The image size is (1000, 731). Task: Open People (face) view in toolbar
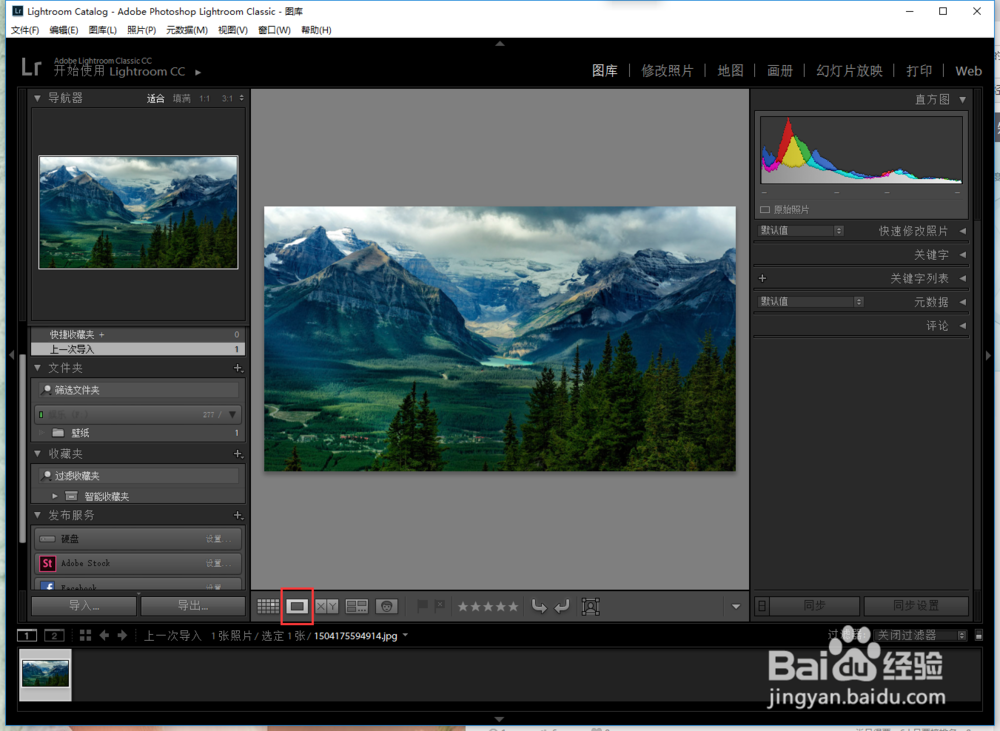[386, 606]
